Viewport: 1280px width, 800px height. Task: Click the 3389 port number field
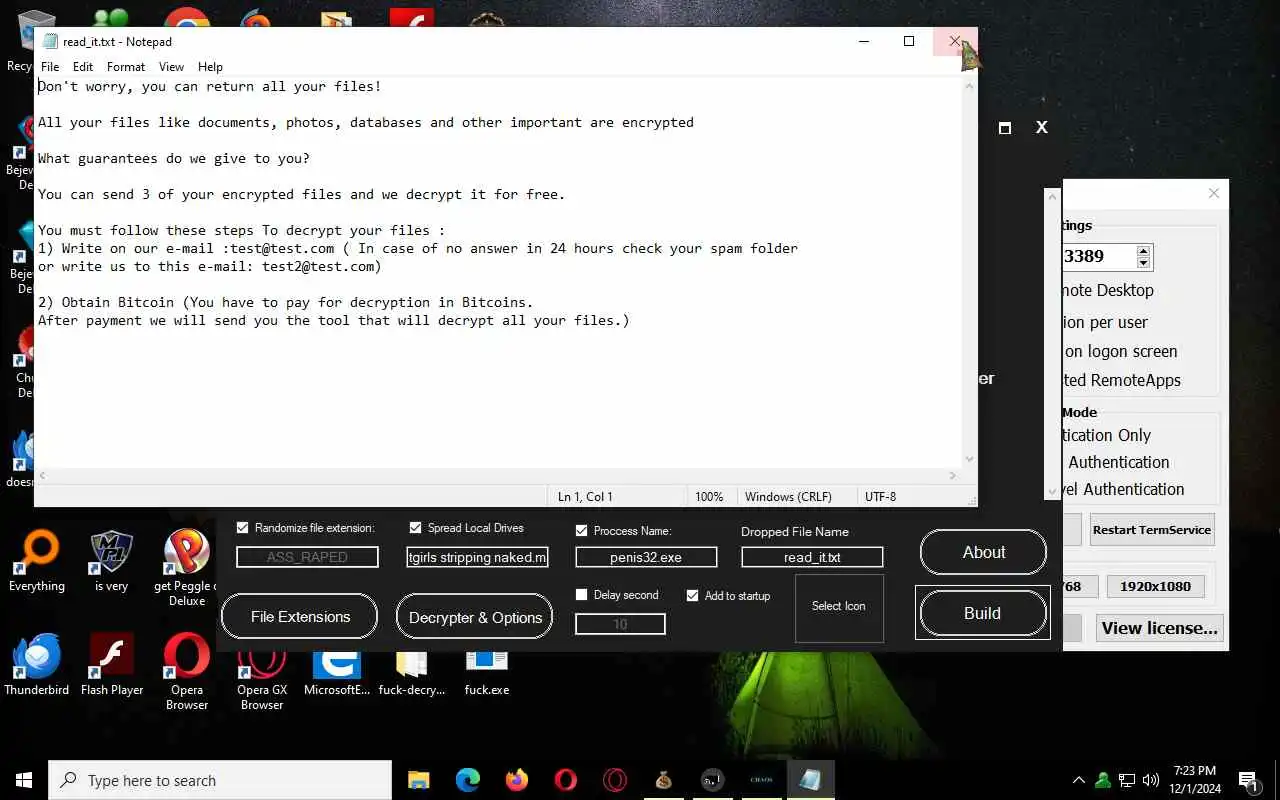click(1098, 257)
